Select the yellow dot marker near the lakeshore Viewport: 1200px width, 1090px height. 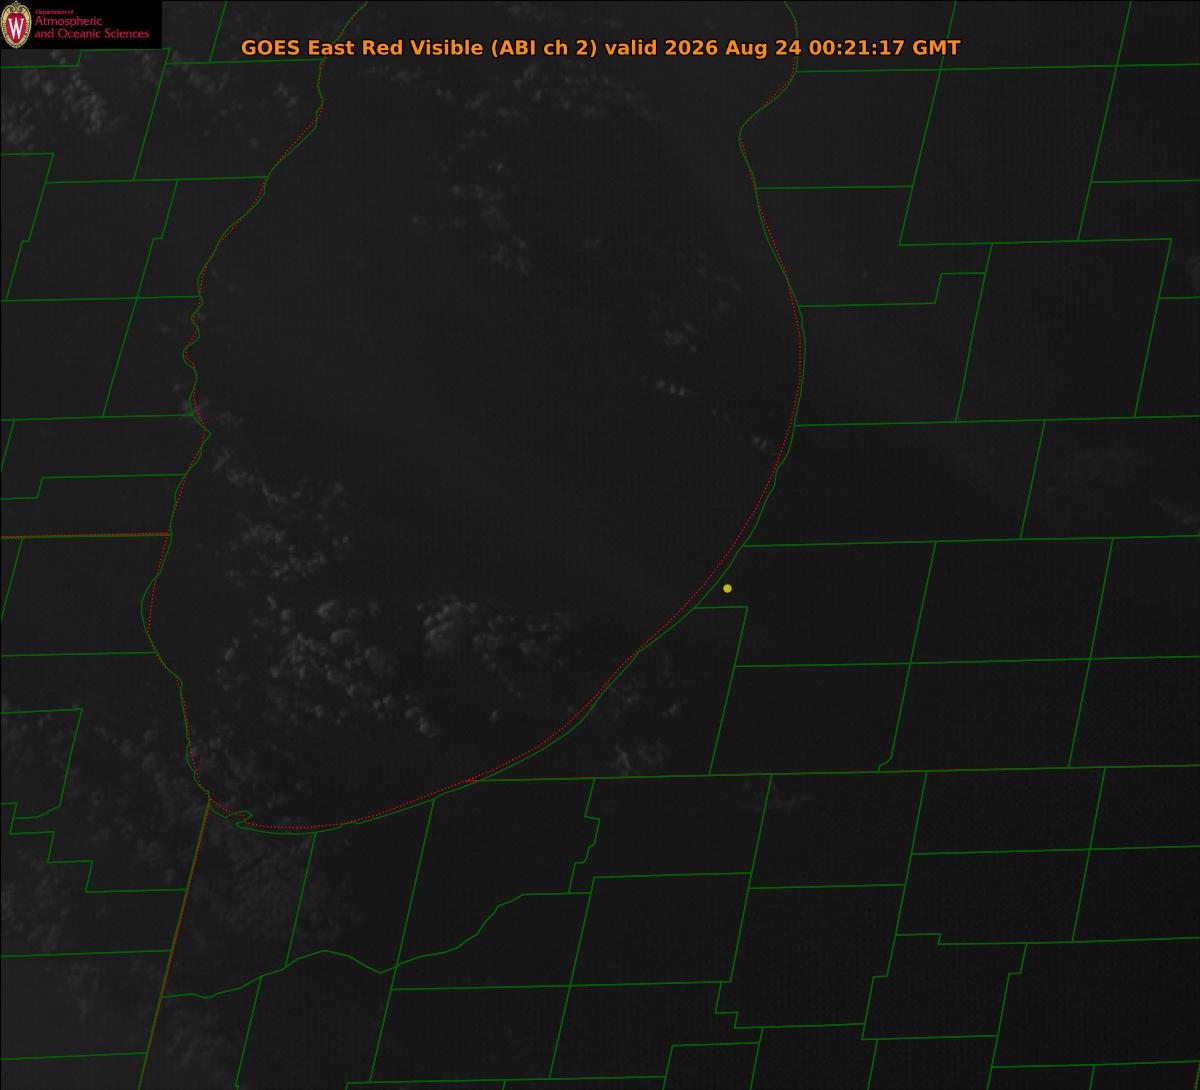(x=727, y=588)
